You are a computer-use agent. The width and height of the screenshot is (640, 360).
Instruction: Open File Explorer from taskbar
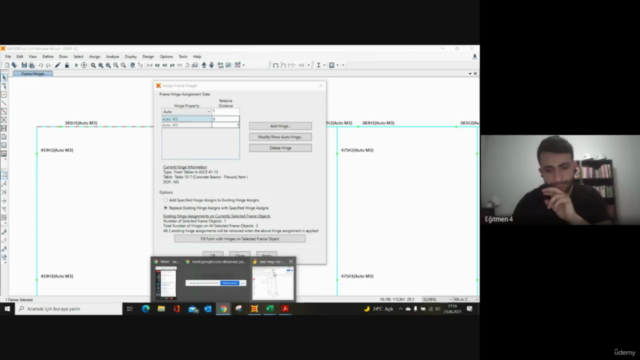coord(161,309)
